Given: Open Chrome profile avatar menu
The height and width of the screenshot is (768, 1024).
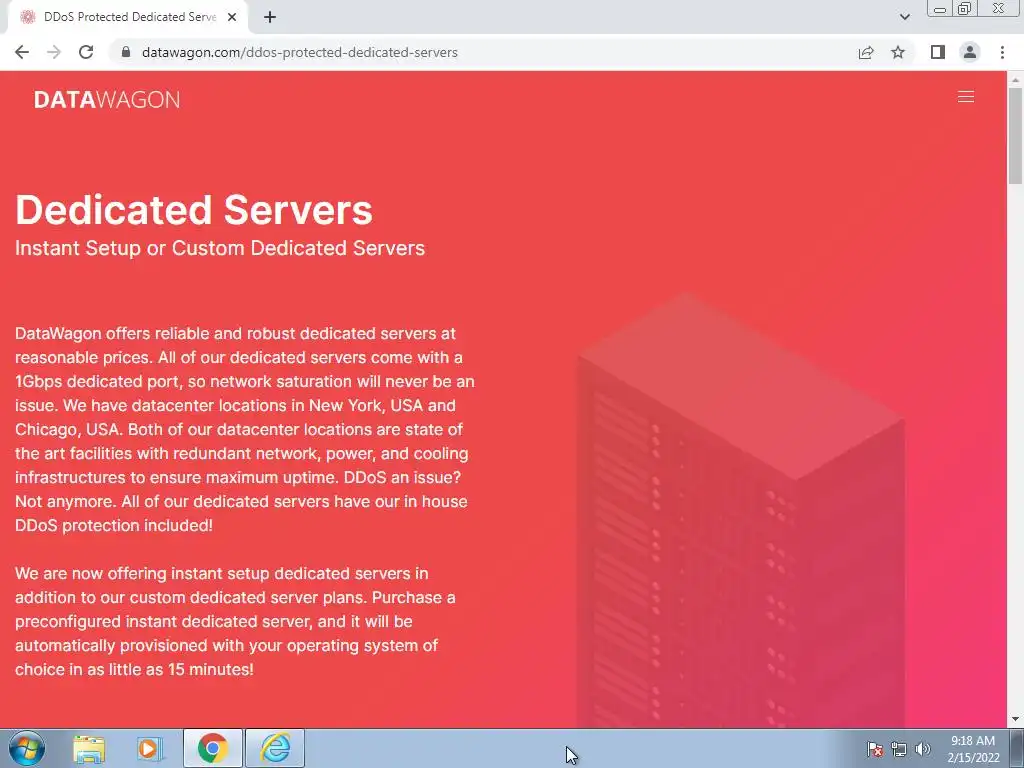Looking at the screenshot, I should 970,52.
